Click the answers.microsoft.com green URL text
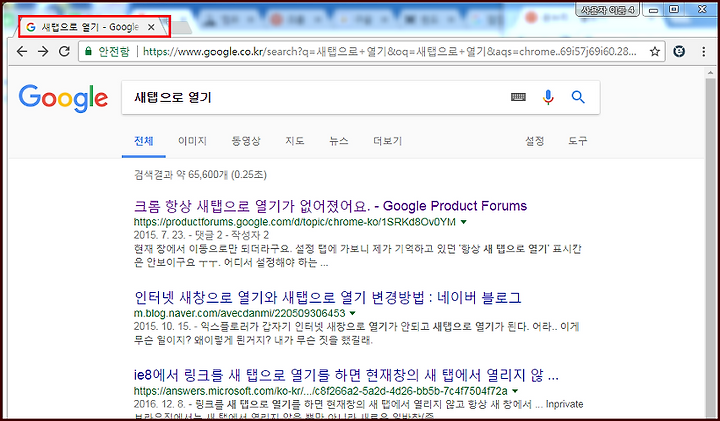Screen dimensions: 720x421 [x=321, y=391]
